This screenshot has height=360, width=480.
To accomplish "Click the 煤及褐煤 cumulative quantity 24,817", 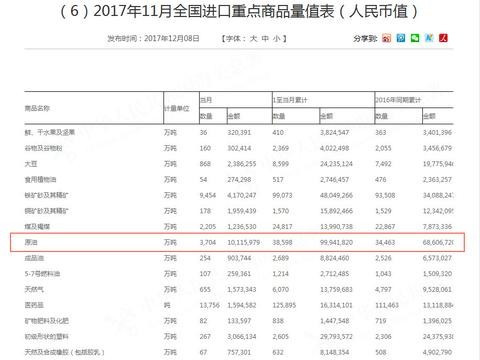I will coord(282,227).
